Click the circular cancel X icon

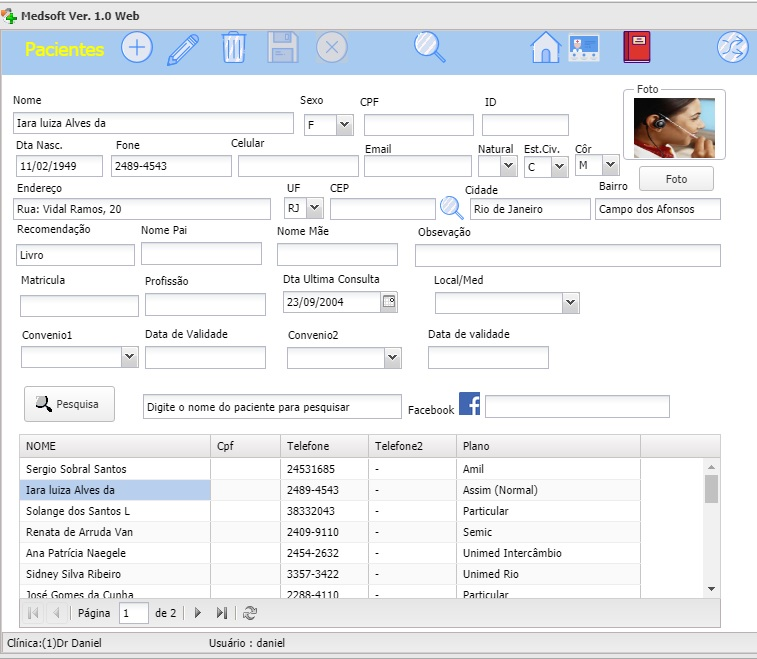(x=332, y=48)
